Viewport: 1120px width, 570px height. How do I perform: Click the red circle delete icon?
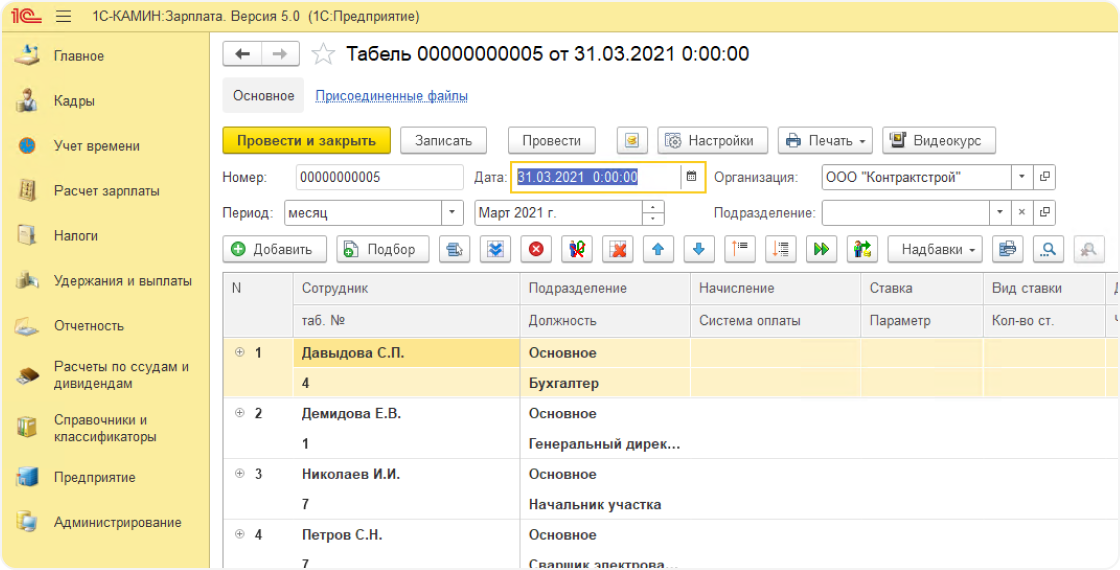[536, 249]
